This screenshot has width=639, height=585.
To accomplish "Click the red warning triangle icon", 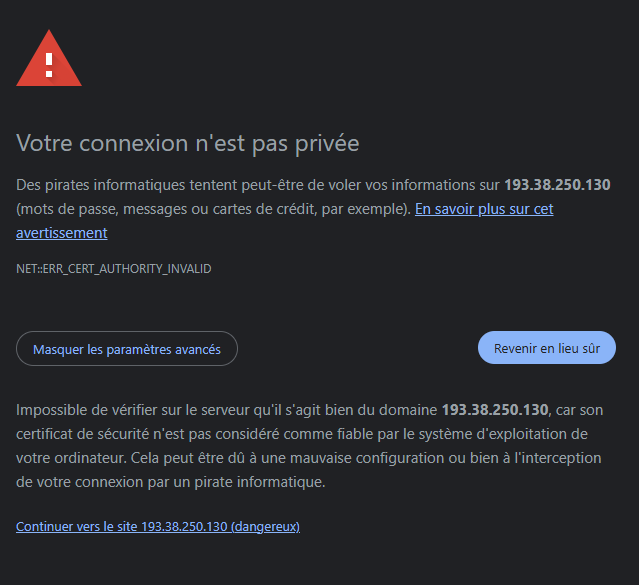I will pyautogui.click(x=49, y=58).
